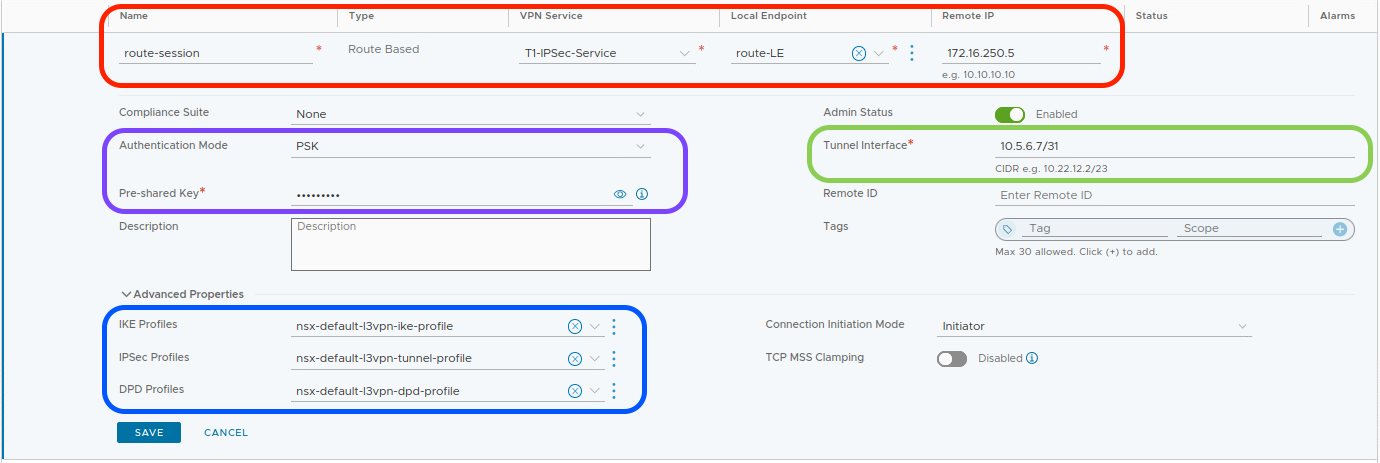Enable the TCP MSS Clamping toggle
The height and width of the screenshot is (463, 1380).
[952, 359]
